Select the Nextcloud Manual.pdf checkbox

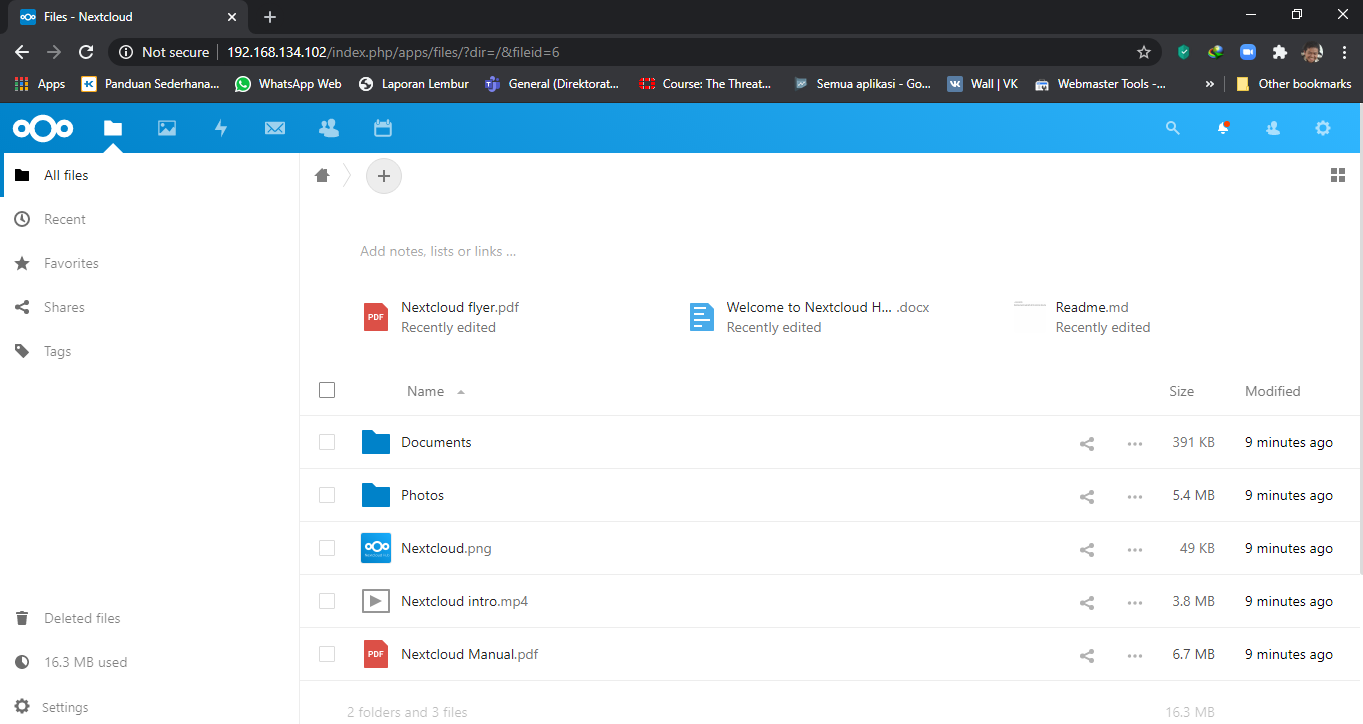(x=327, y=654)
